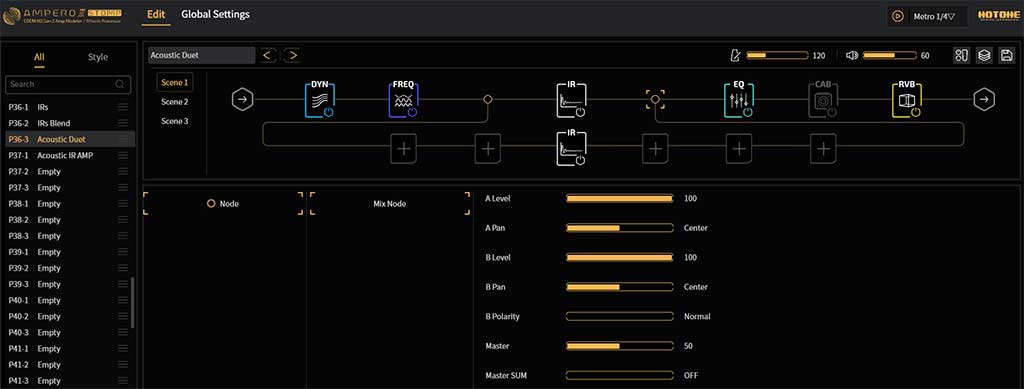Switch to the Edit tab
The width and height of the screenshot is (1024, 389).
point(156,14)
